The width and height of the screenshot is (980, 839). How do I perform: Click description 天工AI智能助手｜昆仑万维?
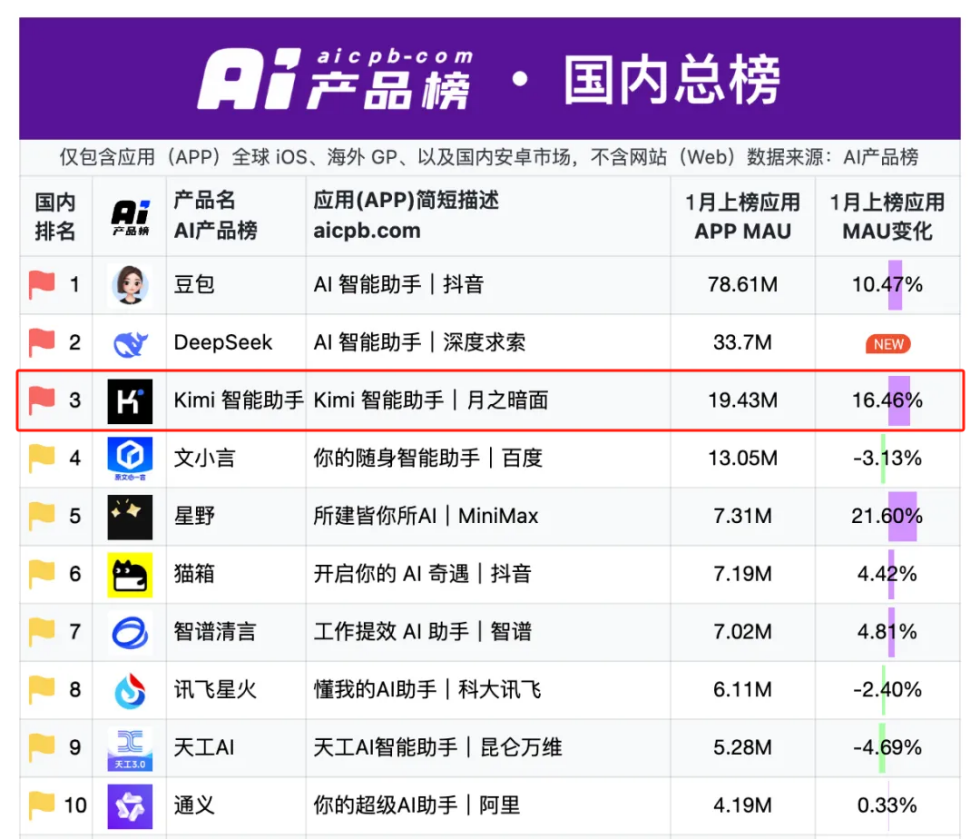438,747
